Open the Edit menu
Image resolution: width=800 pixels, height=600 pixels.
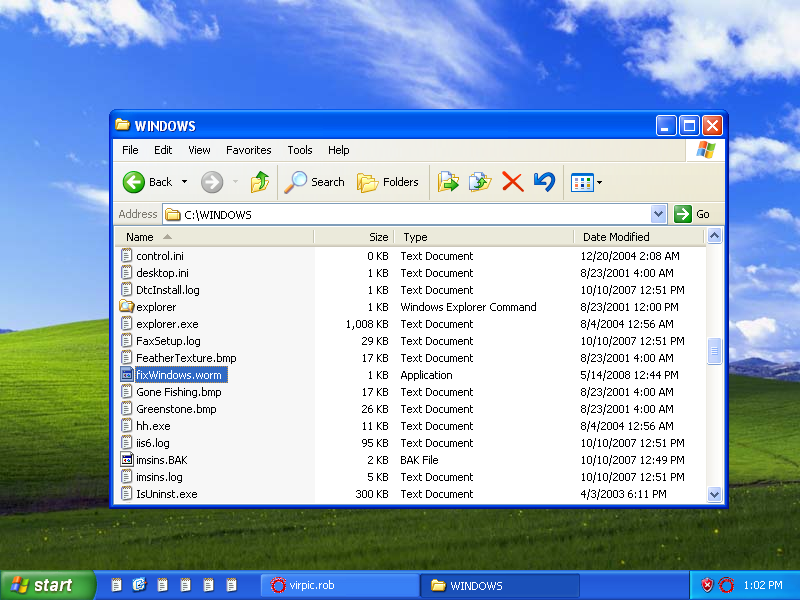[x=163, y=150]
